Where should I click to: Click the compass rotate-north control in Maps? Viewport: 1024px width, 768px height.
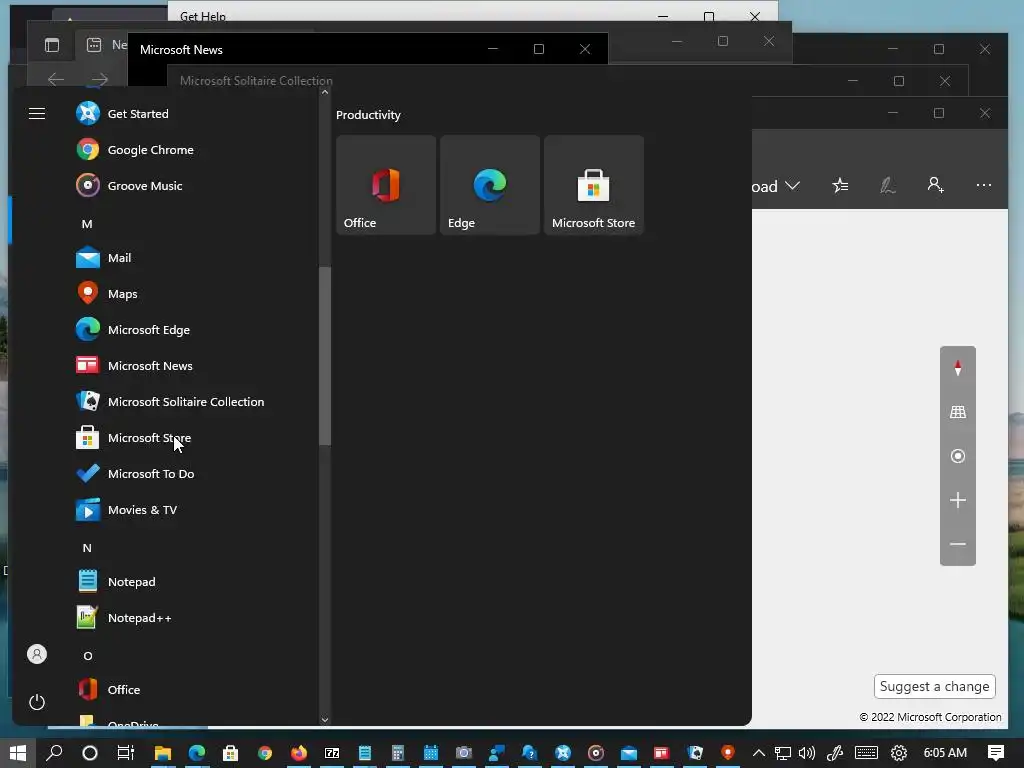pyautogui.click(x=957, y=368)
